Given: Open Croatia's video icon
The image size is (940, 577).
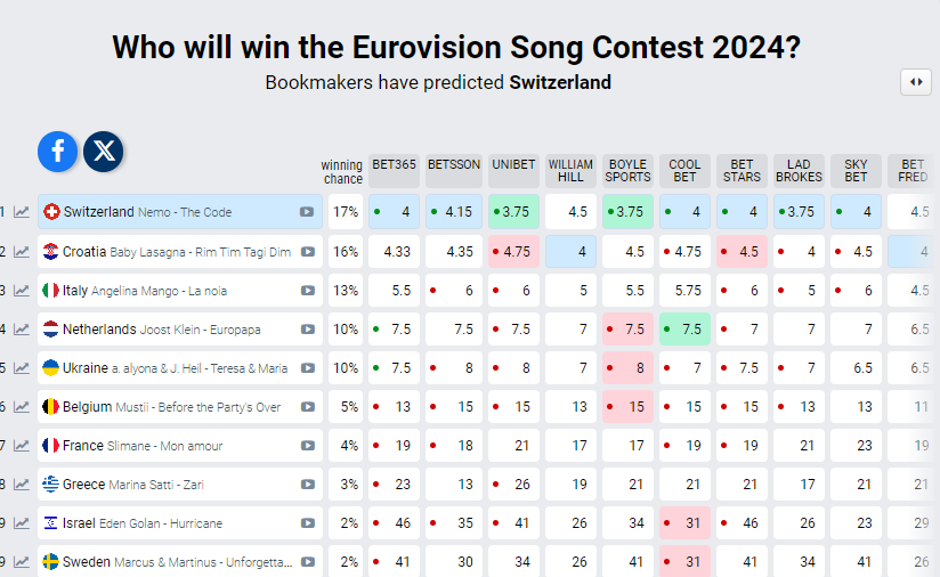Looking at the screenshot, I should 307,252.
